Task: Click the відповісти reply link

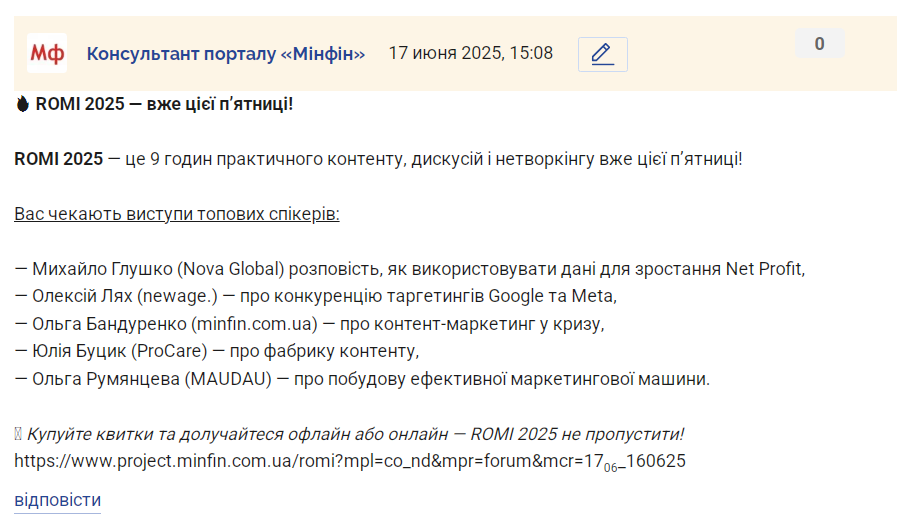Action: pos(58,500)
